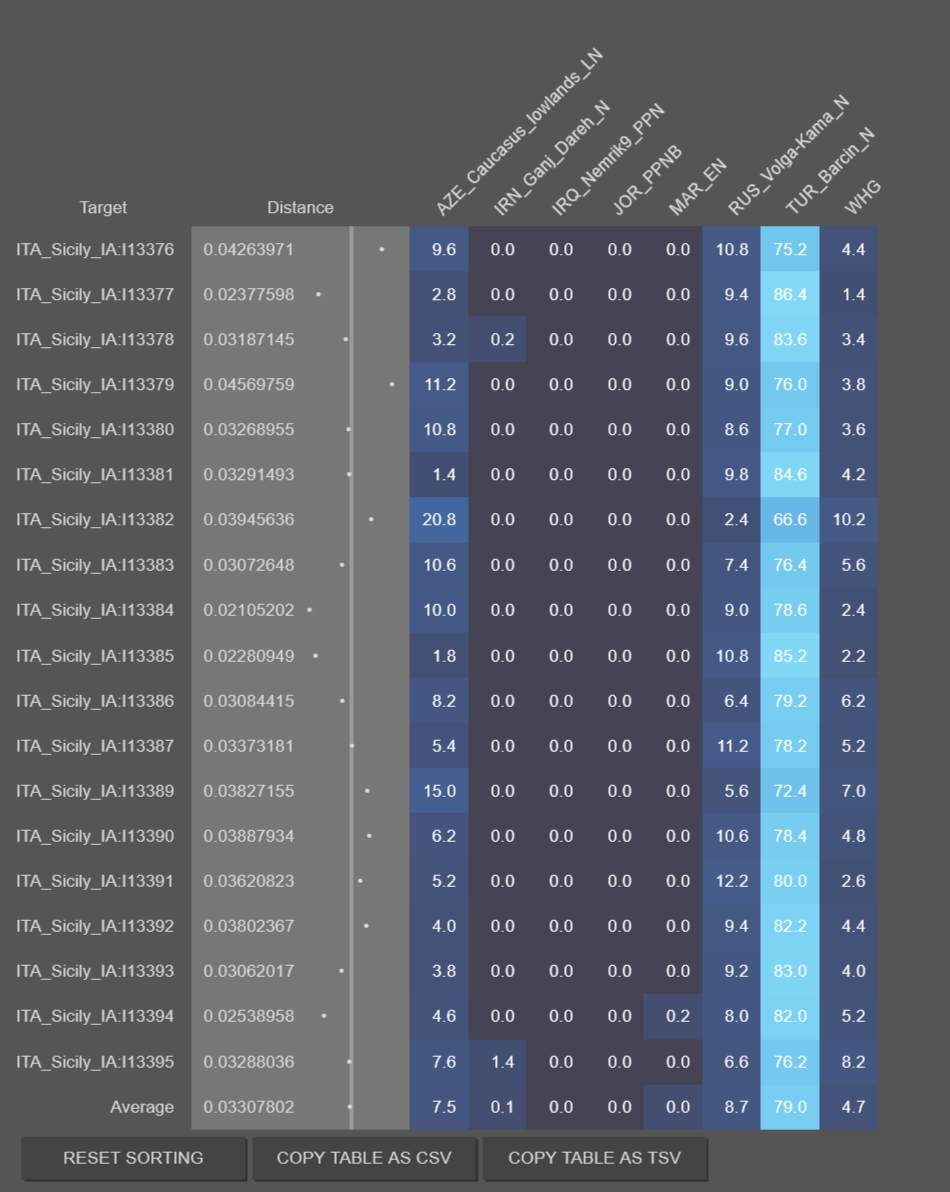Image resolution: width=950 pixels, height=1192 pixels.
Task: Click the 12.2 Volga-Kama cell for I13391
Action: (731, 881)
